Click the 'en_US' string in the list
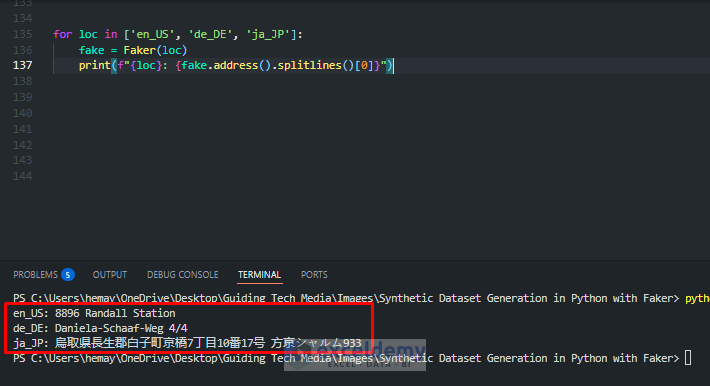 pos(152,34)
